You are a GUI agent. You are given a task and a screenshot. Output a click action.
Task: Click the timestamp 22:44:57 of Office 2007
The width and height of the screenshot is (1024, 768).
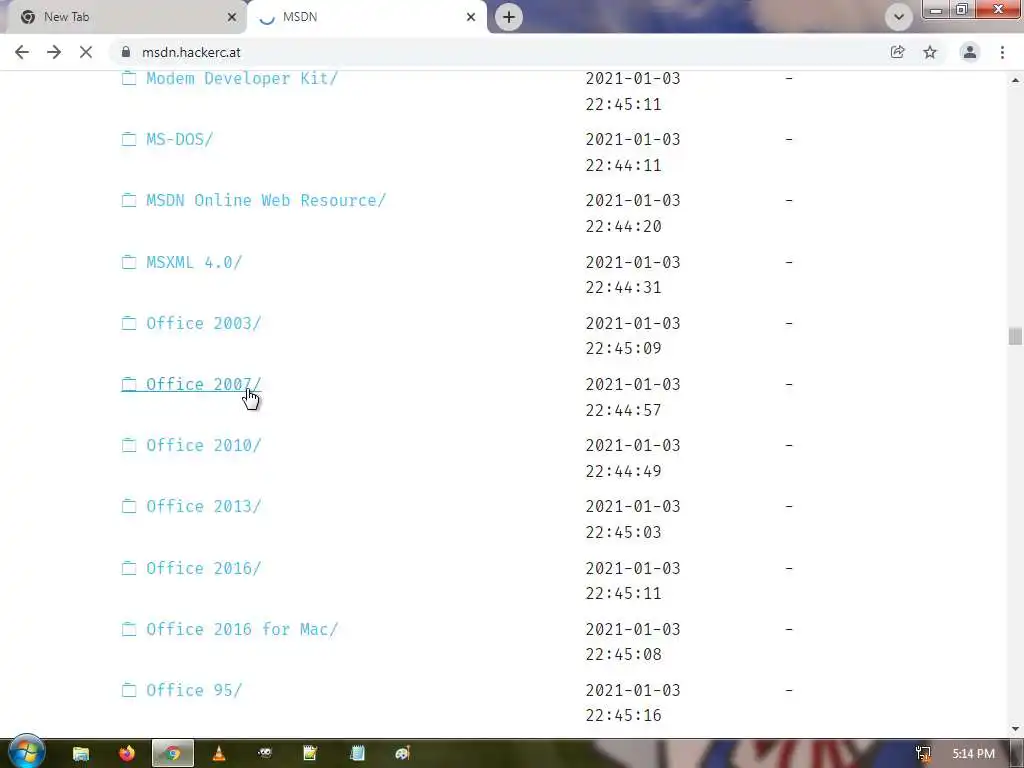point(624,410)
